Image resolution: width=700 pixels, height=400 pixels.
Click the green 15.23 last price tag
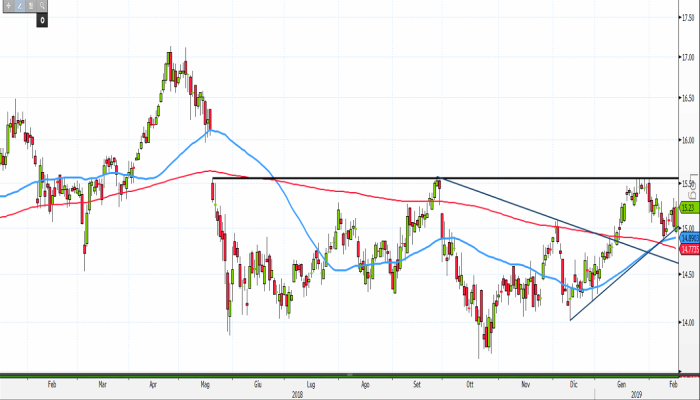click(689, 207)
